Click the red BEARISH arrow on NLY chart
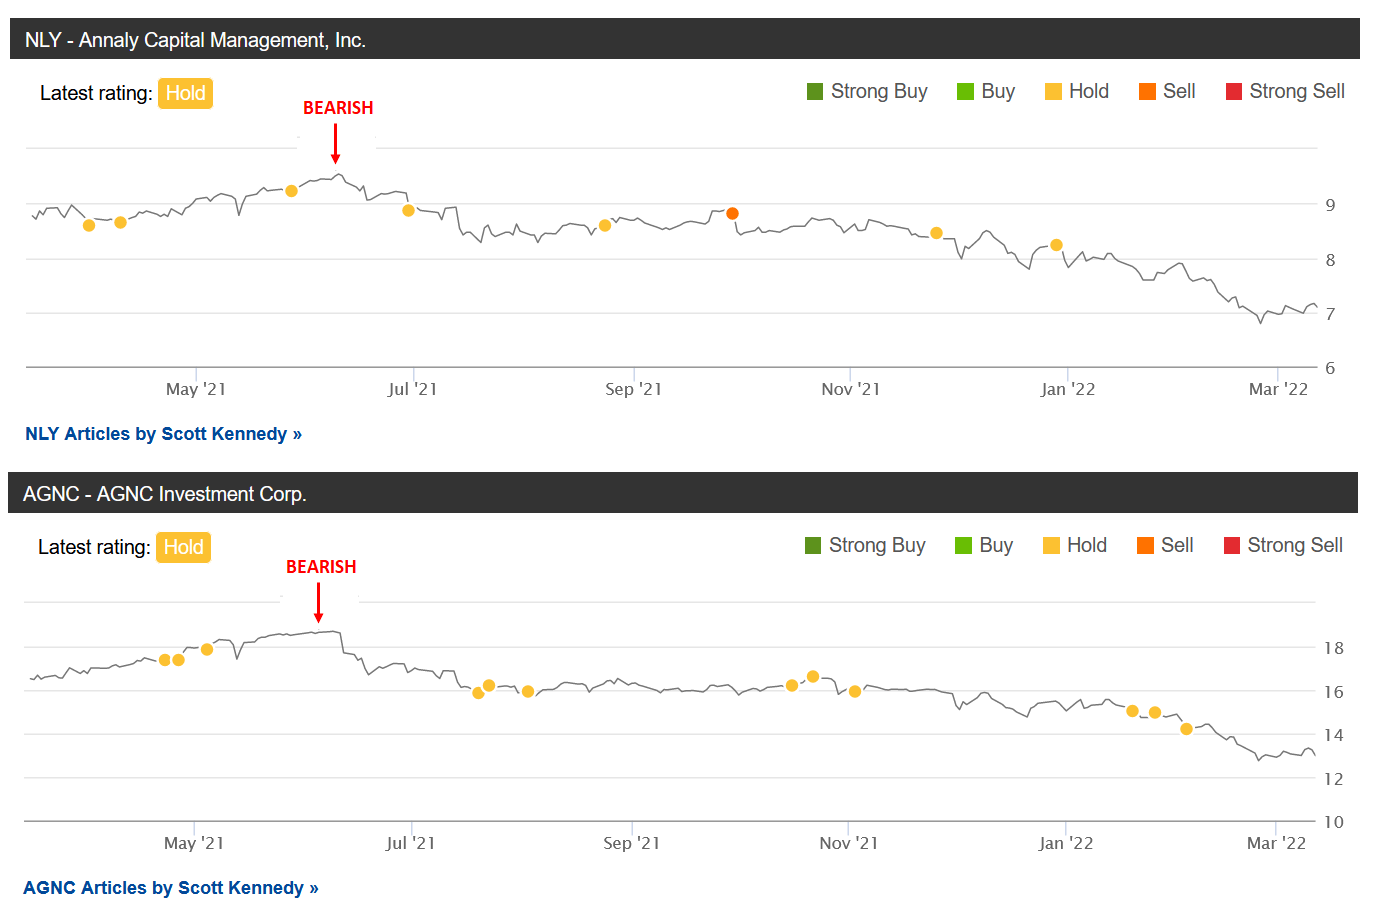Viewport: 1374px width, 919px height. click(x=336, y=145)
